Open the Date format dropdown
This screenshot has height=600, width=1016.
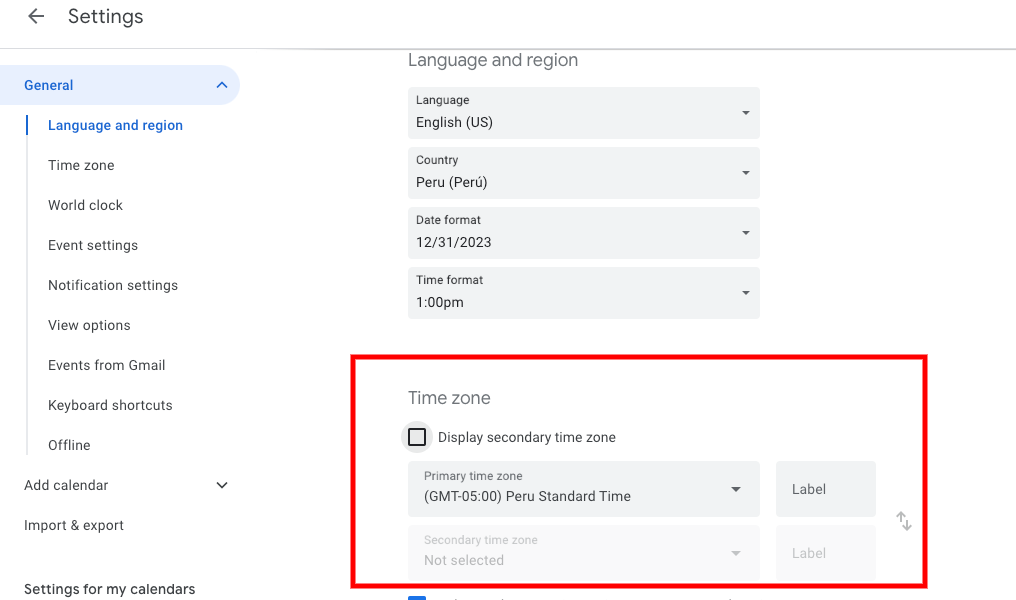583,233
